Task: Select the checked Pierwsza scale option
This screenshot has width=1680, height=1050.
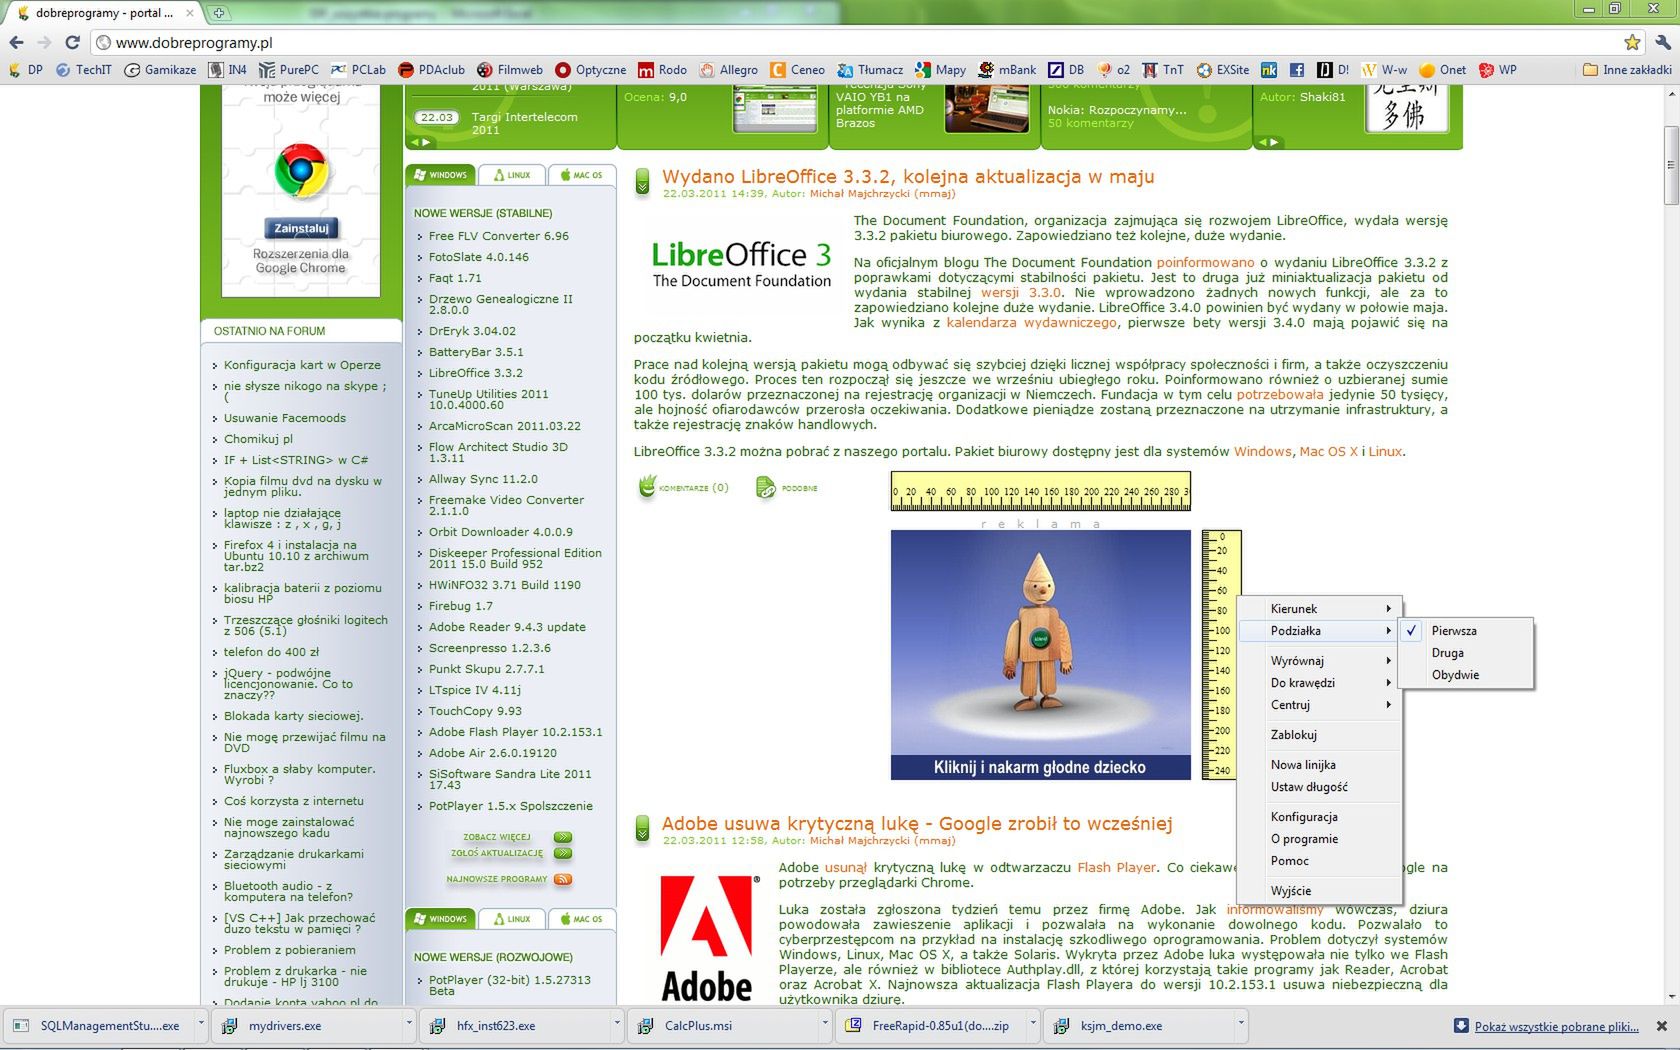Action: 1466,631
